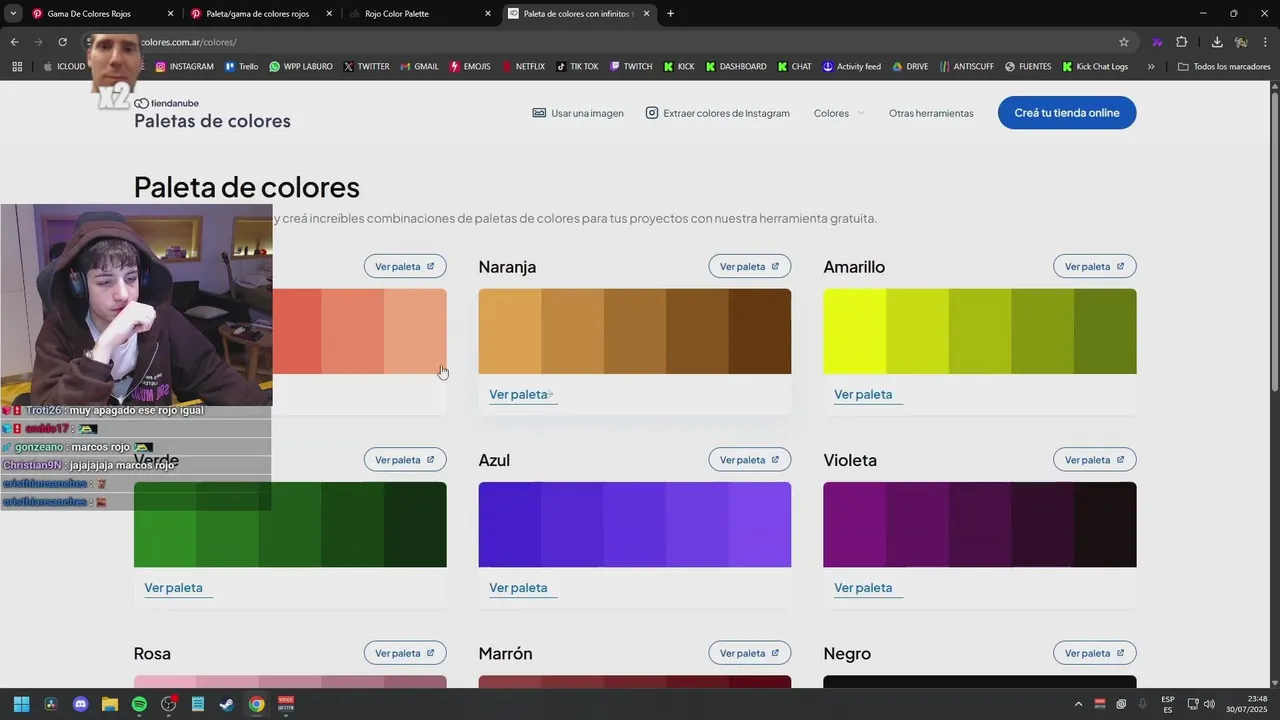
Task: Open the TWITTER bookmark
Action: pos(366,67)
